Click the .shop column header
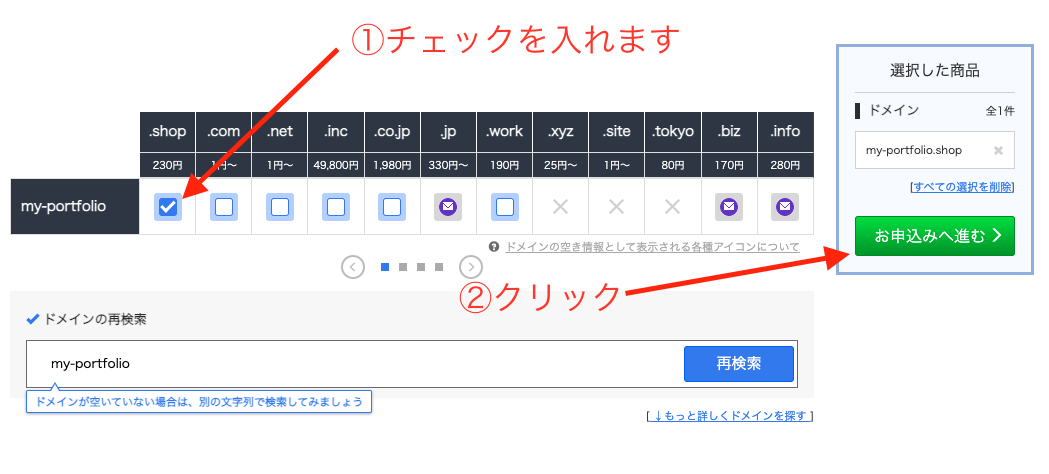This screenshot has width=1049, height=474. (x=167, y=132)
